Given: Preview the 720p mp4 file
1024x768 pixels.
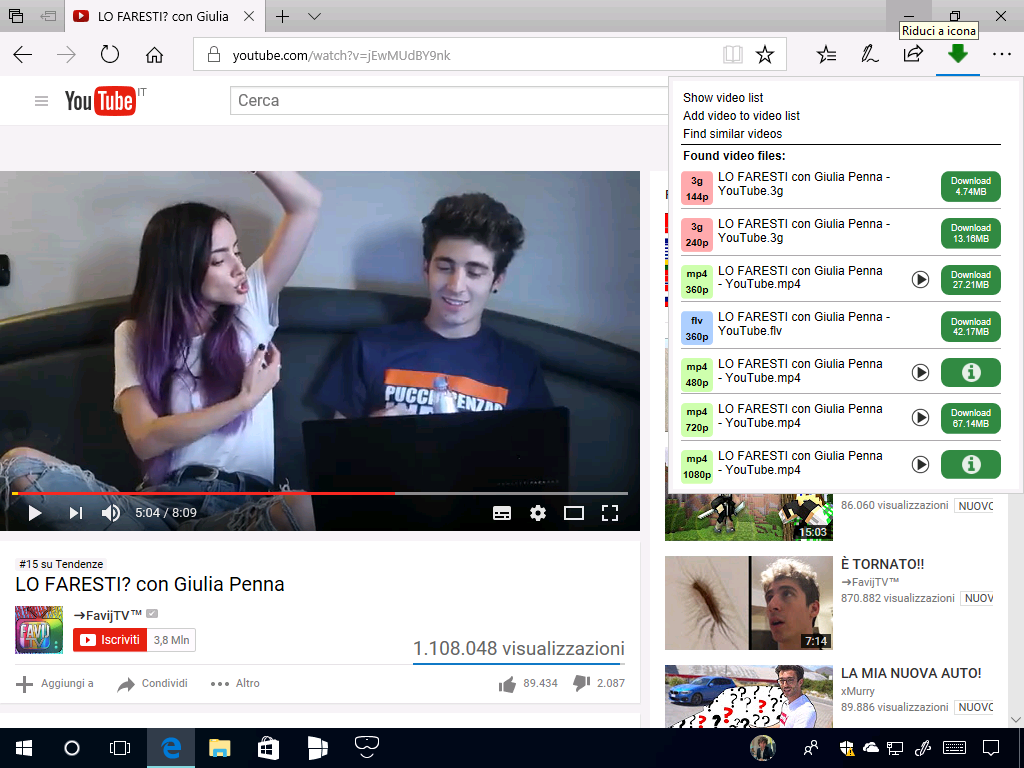Looking at the screenshot, I should [x=920, y=417].
